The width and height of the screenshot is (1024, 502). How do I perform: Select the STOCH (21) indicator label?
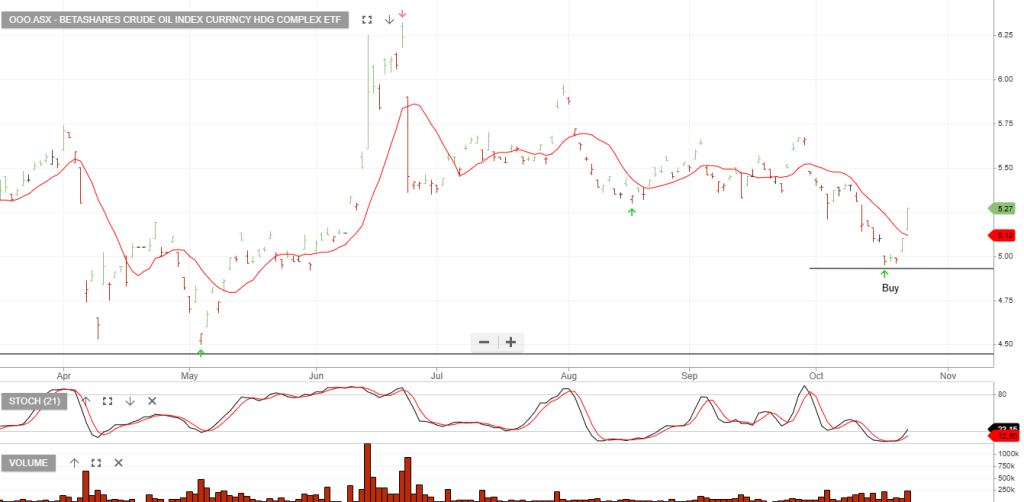(36, 401)
